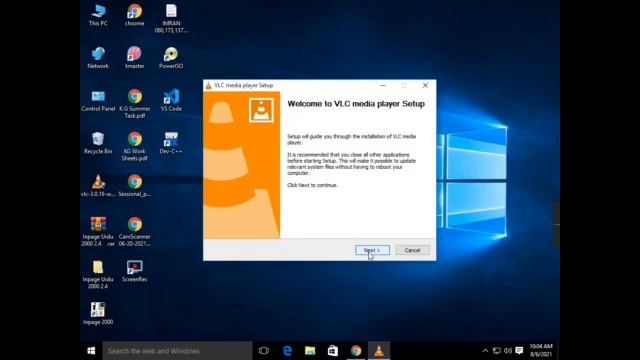Open Task View on taskbar
Screen dimensions: 640x360
click(264, 351)
